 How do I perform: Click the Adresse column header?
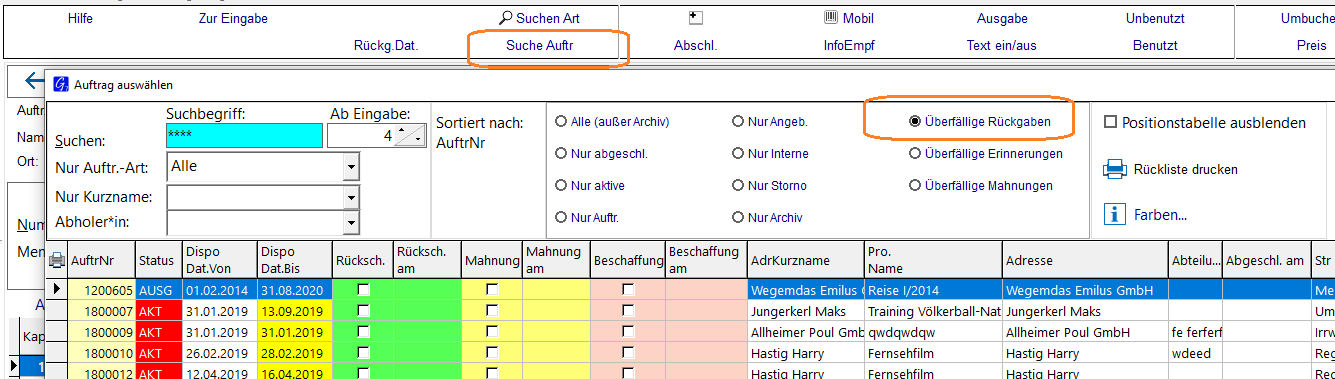click(1085, 260)
